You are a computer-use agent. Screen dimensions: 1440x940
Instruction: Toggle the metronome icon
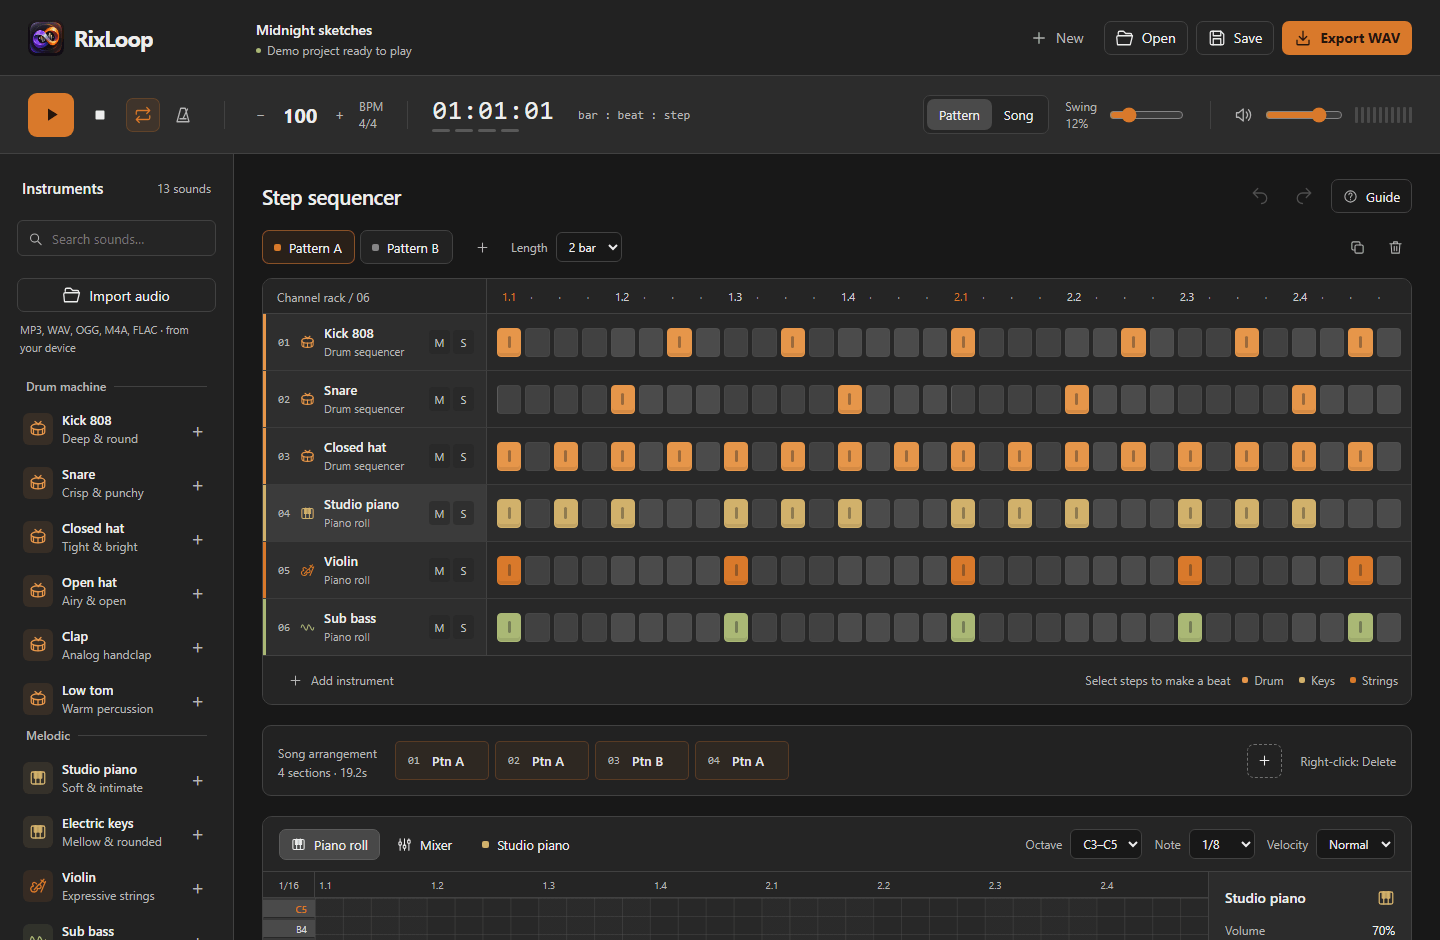coord(183,115)
